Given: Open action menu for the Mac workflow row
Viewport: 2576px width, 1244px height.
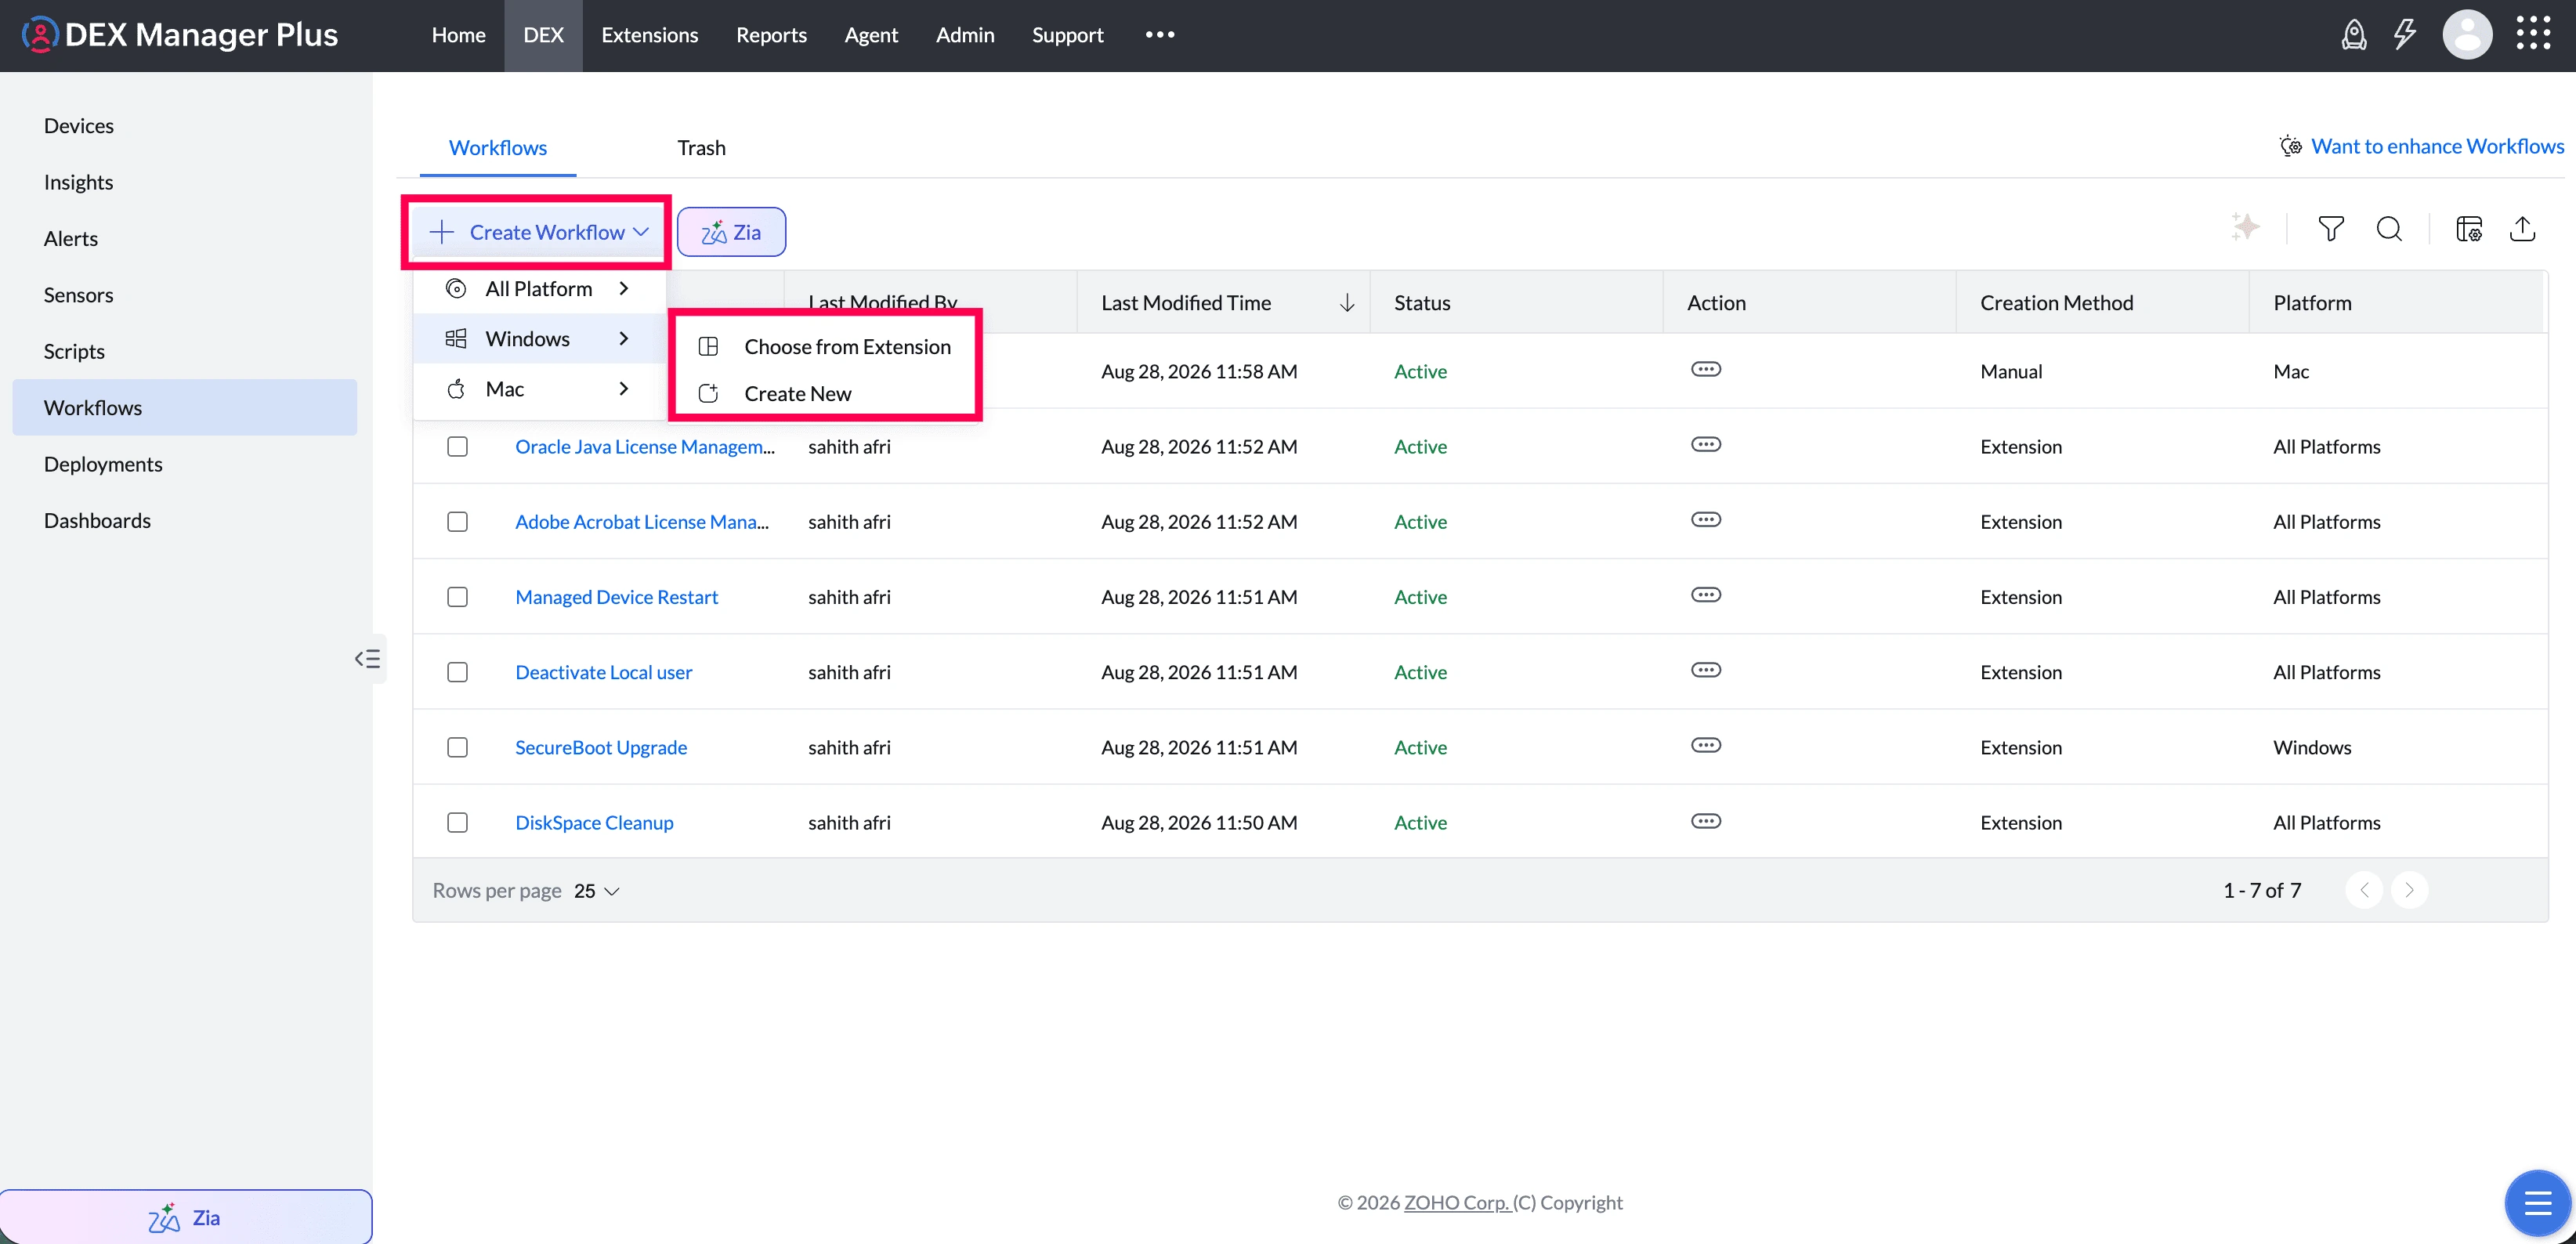Looking at the screenshot, I should point(1706,370).
